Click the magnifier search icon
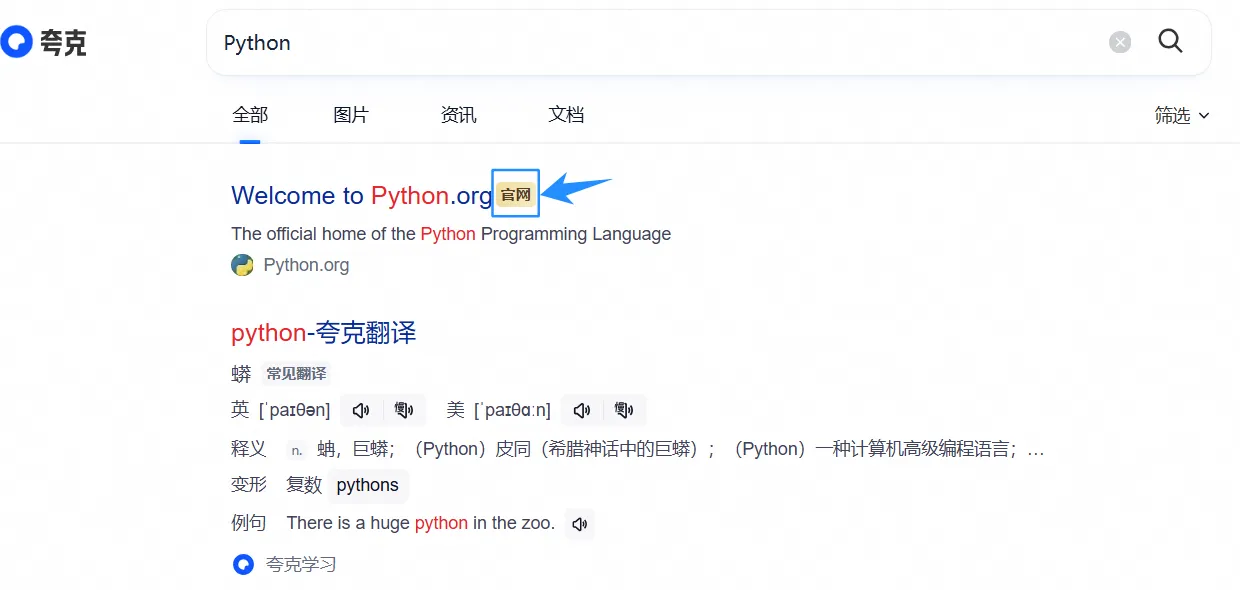Screen dimensions: 1240x590 1170,41
